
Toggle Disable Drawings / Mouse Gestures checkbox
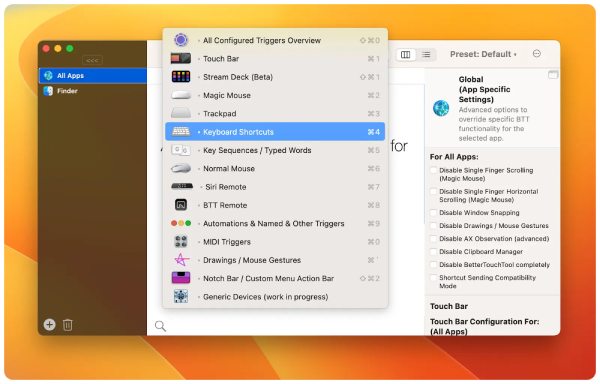434,226
